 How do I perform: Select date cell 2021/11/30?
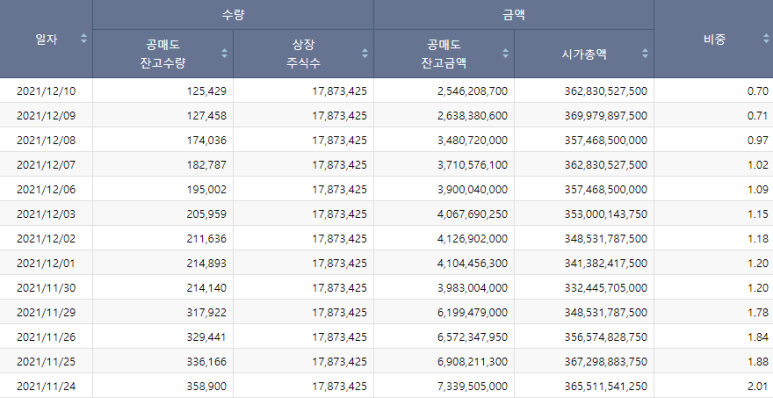click(46, 288)
